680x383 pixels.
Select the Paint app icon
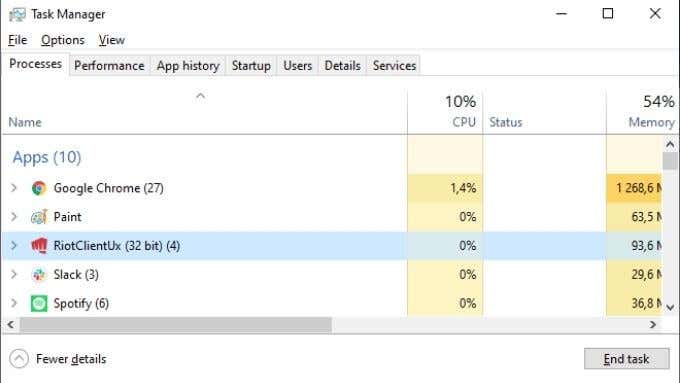tap(39, 216)
